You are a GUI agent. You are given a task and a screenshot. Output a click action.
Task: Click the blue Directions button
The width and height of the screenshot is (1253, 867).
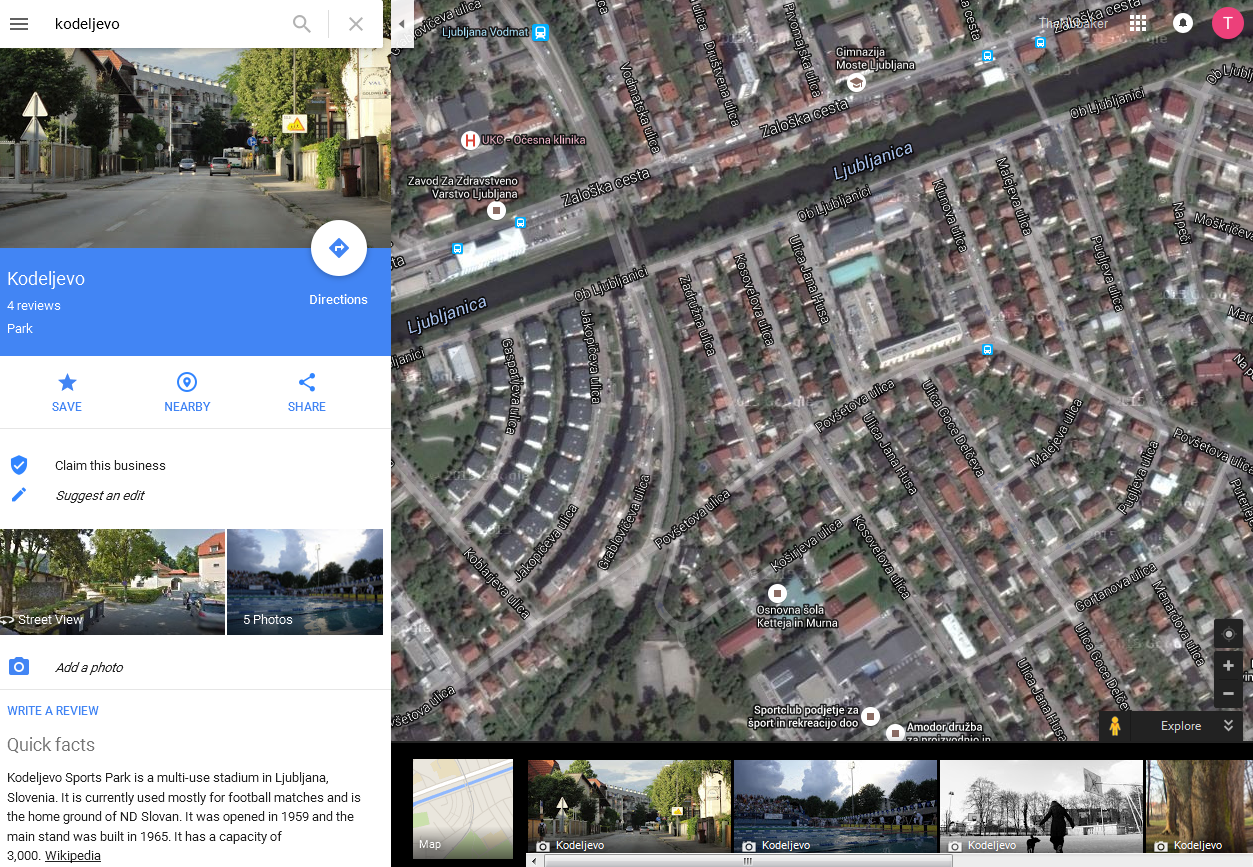(x=338, y=249)
